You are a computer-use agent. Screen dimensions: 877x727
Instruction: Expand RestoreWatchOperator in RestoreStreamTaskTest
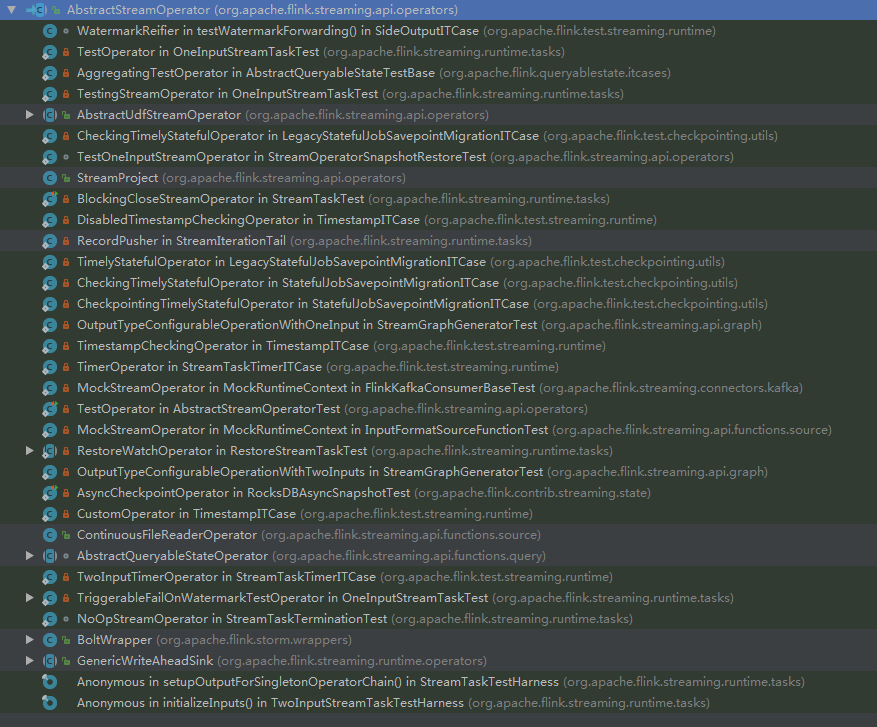tap(30, 451)
